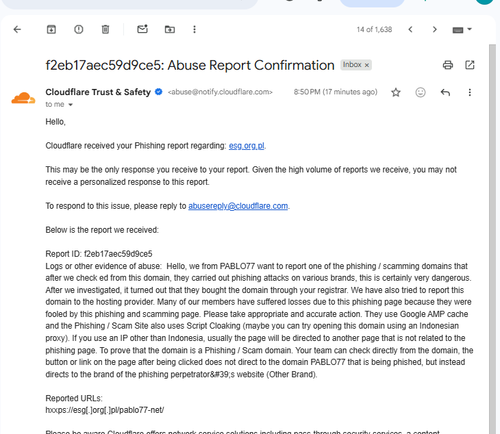Print this email conversation
This screenshot has width=500, height=434.
coord(448,65)
